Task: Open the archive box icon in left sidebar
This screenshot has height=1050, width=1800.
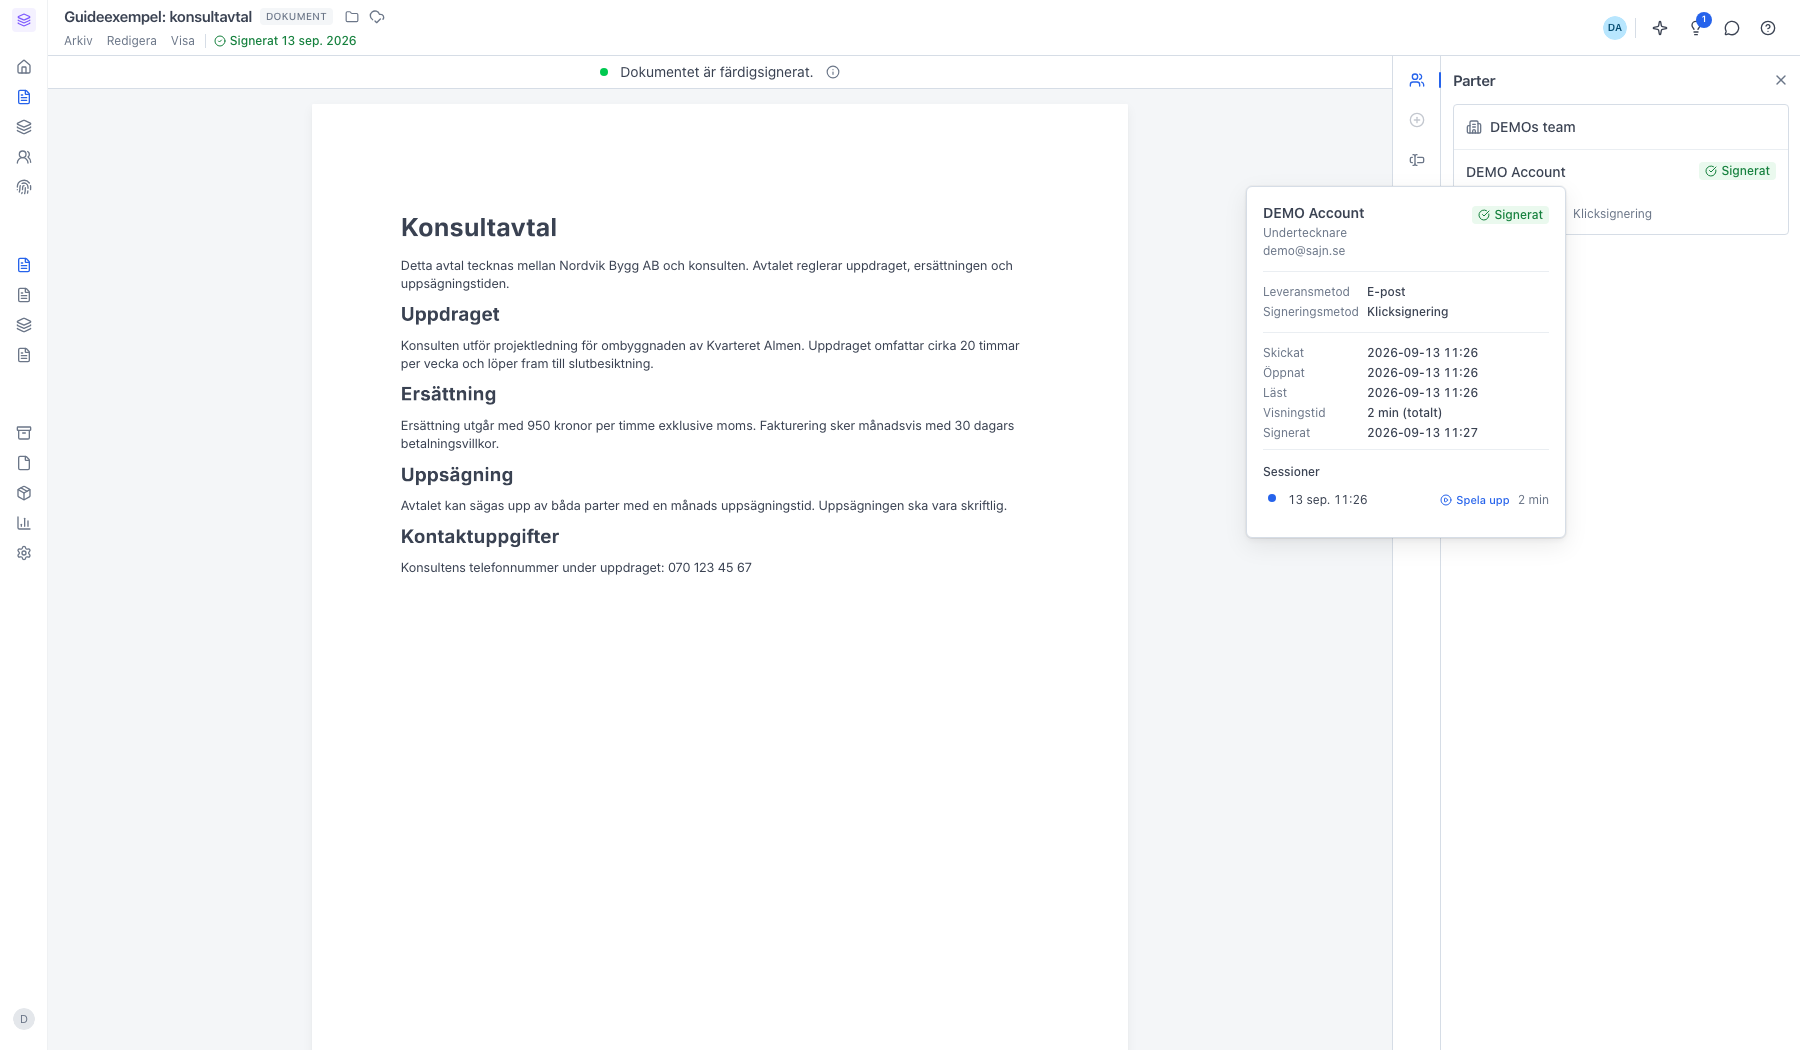Action: click(24, 433)
